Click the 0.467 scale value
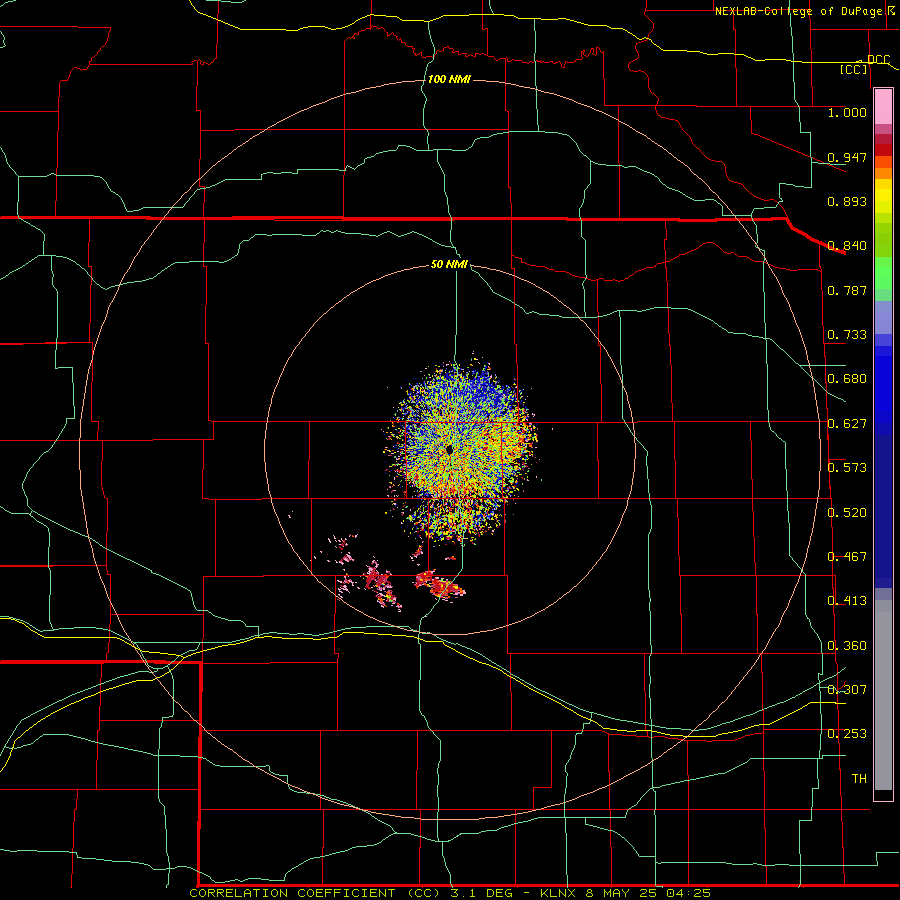The image size is (900, 900). click(x=847, y=557)
